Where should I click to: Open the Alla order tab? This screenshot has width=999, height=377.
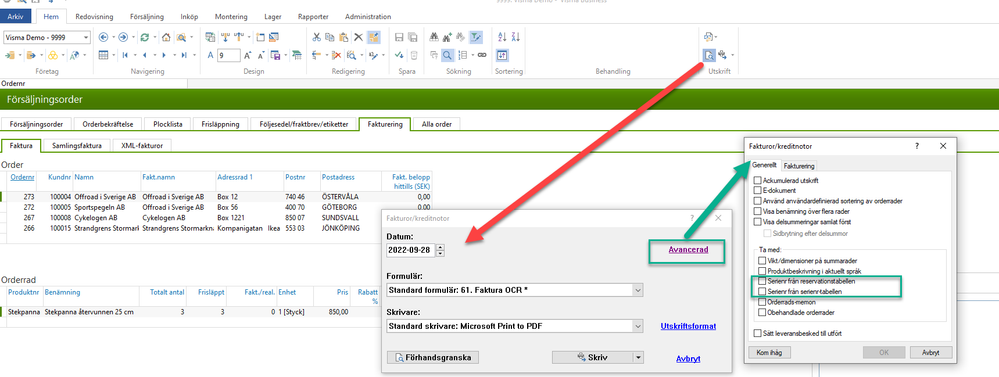(x=436, y=124)
